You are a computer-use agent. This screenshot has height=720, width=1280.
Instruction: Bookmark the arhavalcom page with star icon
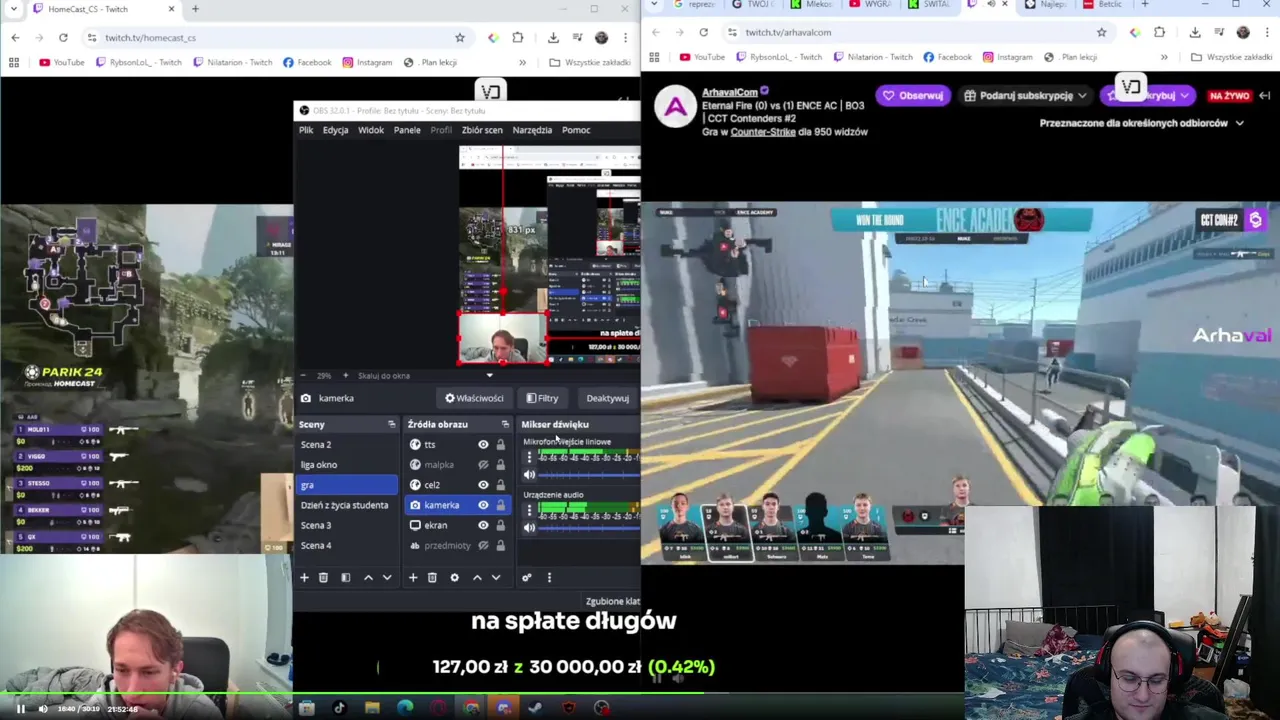(x=1102, y=32)
